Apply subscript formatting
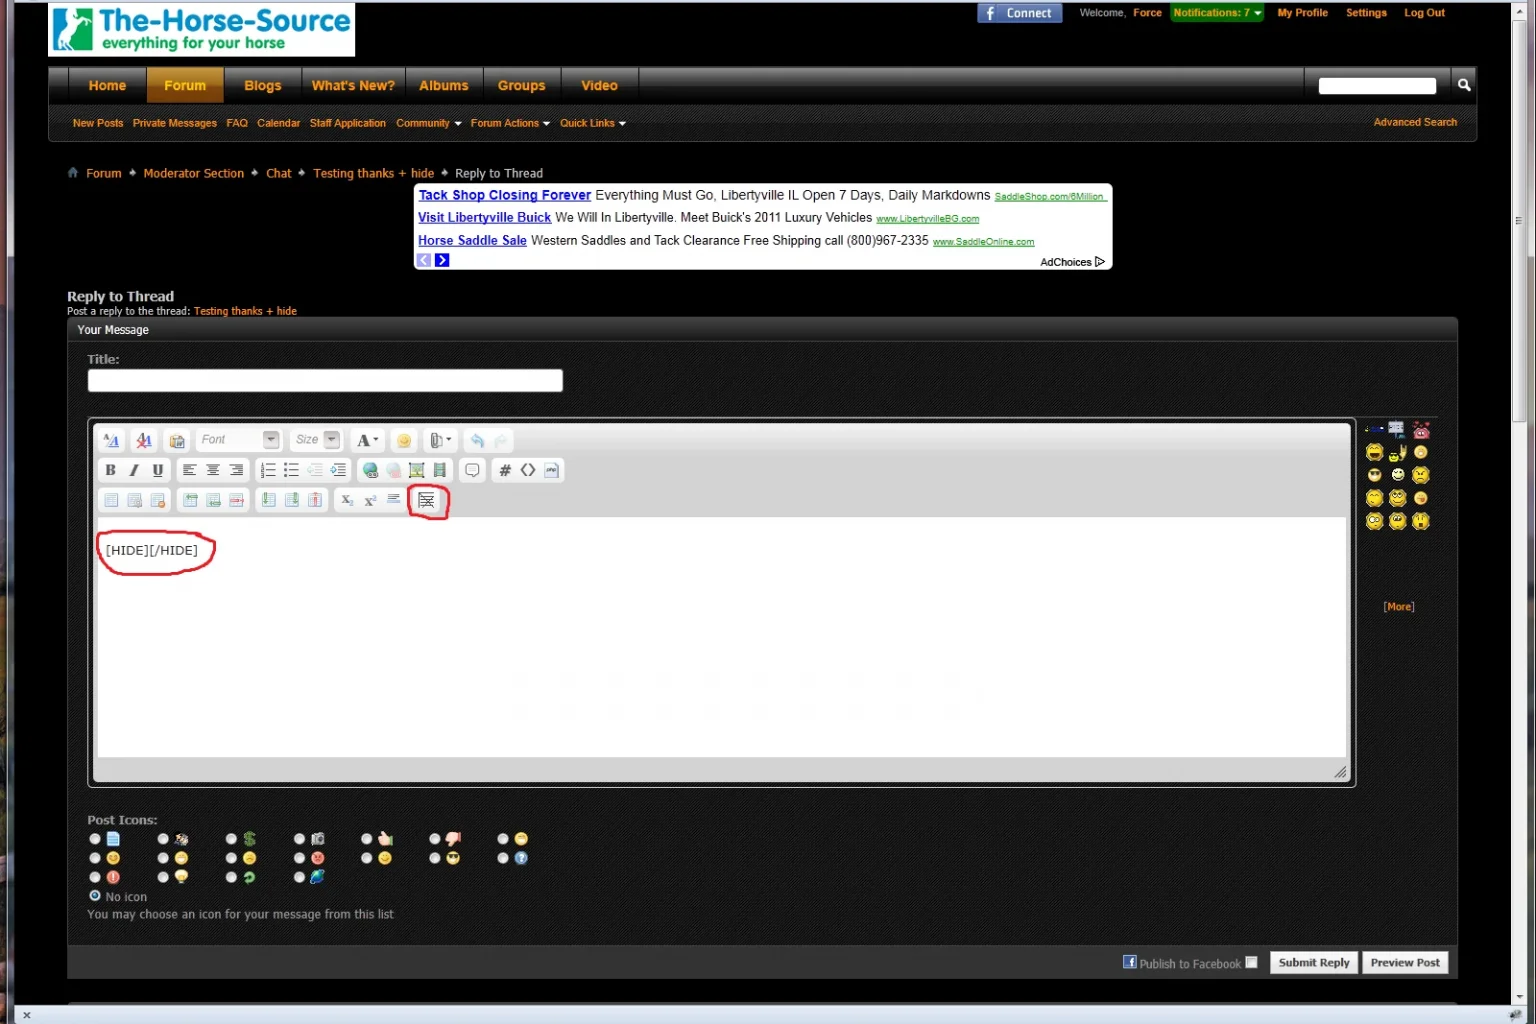 (x=347, y=500)
